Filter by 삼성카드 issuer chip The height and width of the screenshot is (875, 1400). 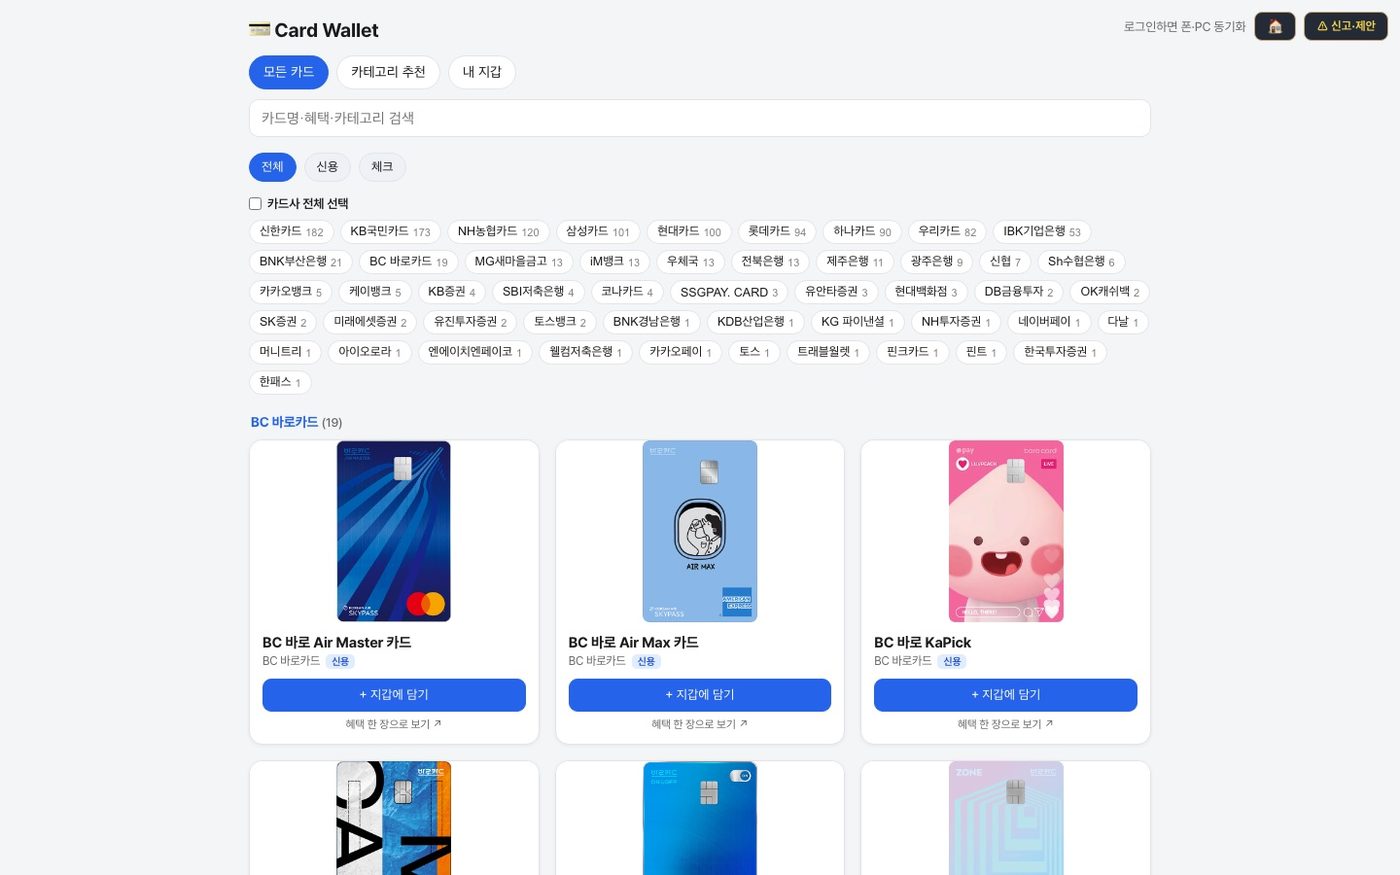[598, 231]
